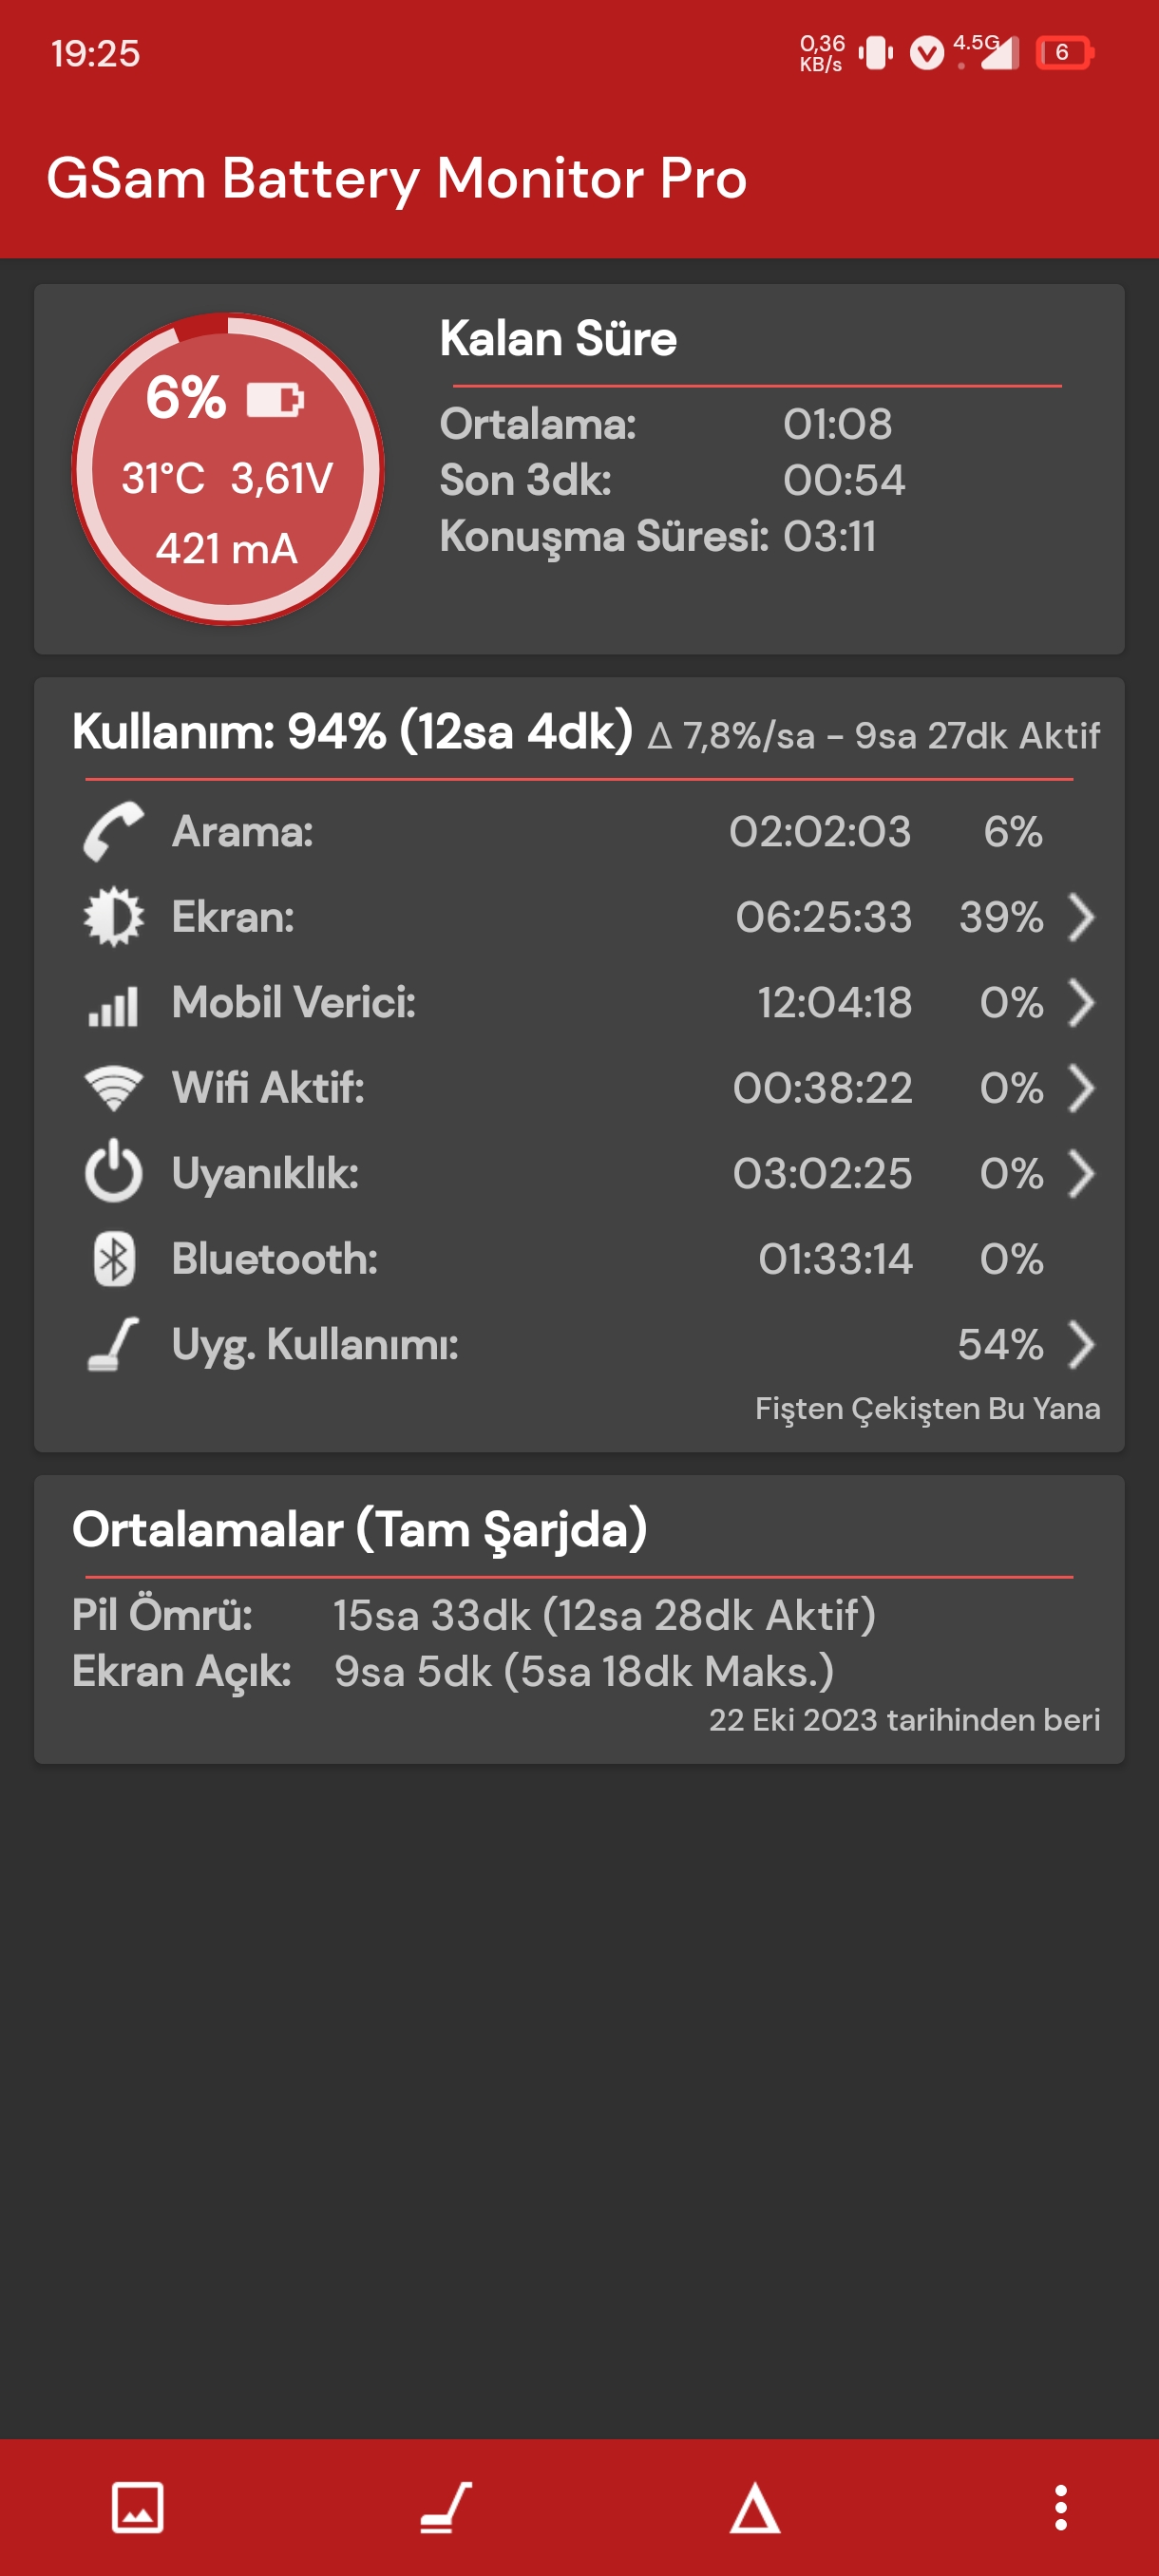The image size is (1159, 2576).
Task: Tap the Kullanım: 94% header
Action: pos(352,732)
